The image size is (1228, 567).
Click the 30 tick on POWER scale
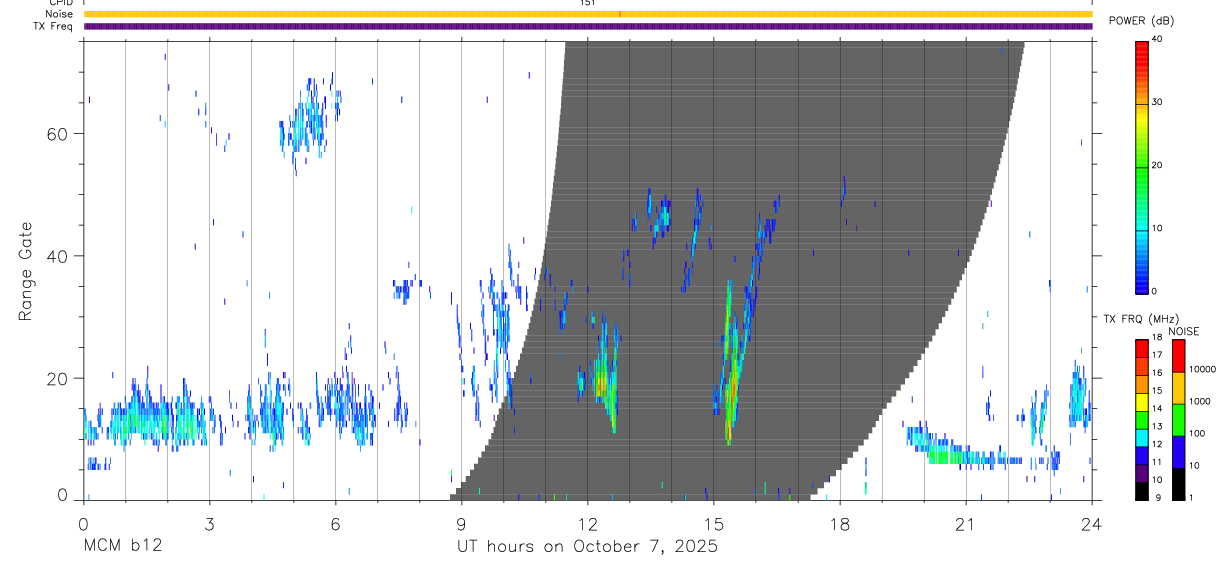click(1157, 103)
